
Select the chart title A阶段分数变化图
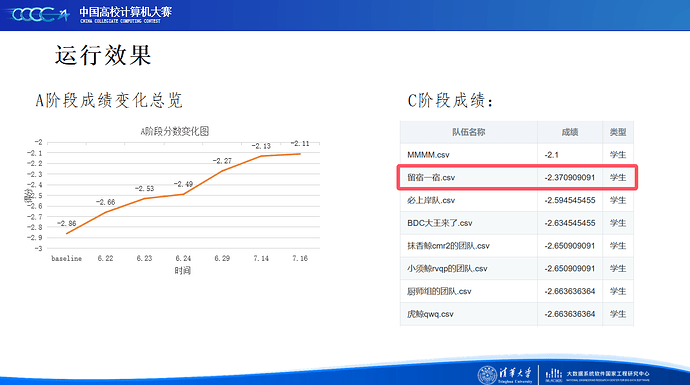[x=175, y=131]
